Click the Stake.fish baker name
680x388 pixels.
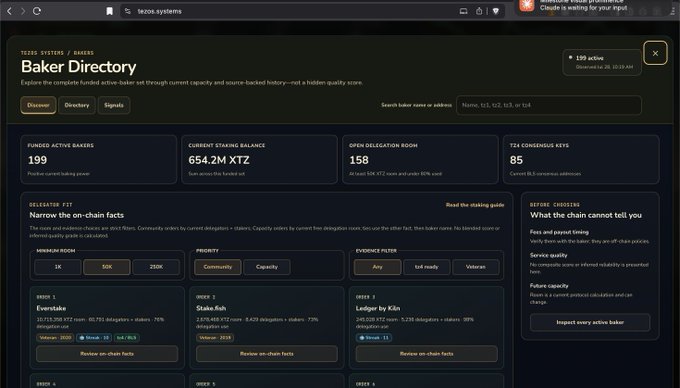[211, 308]
